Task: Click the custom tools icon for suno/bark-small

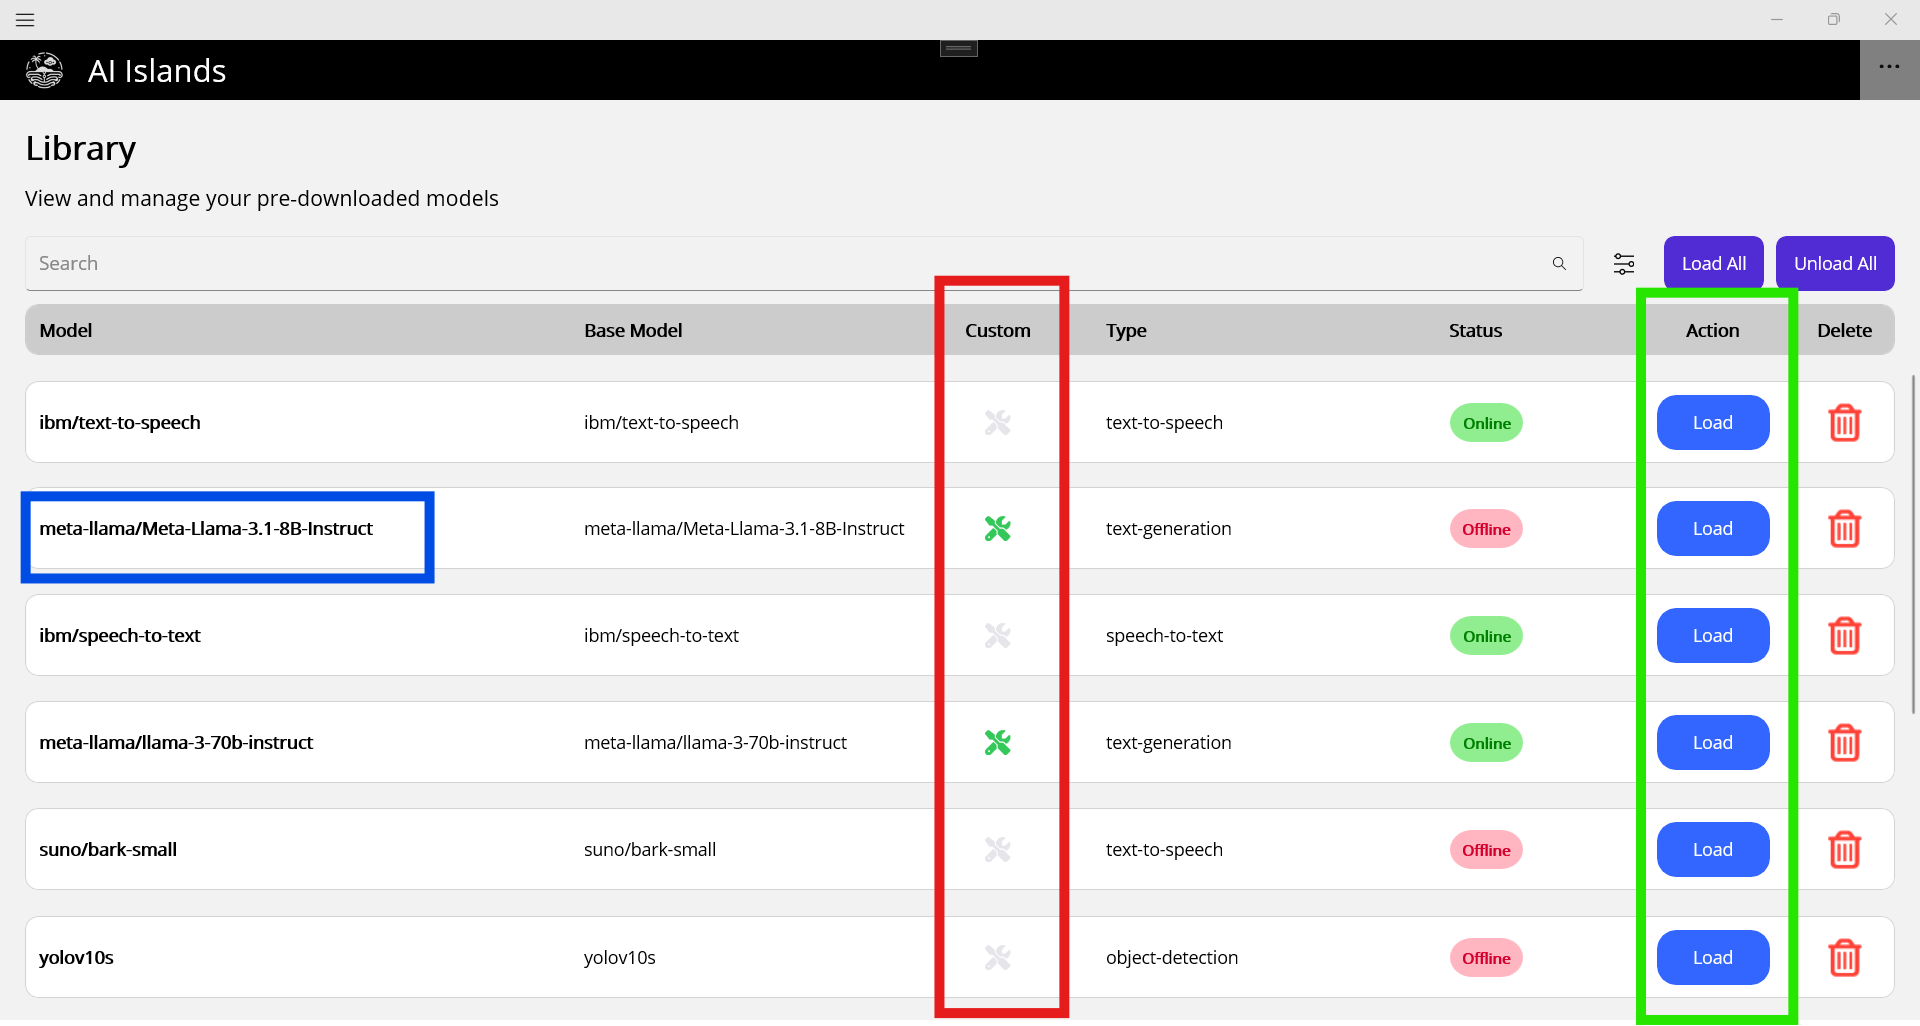Action: point(998,850)
